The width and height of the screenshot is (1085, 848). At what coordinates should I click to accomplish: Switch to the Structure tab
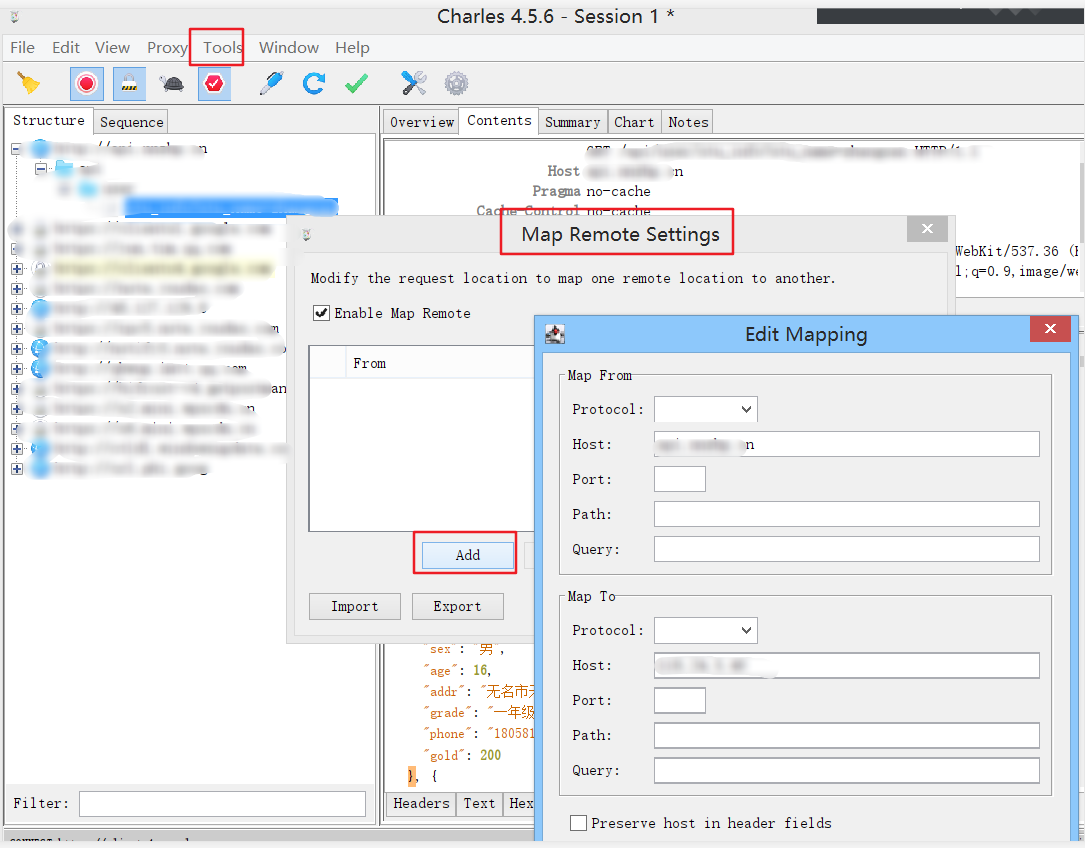[48, 120]
